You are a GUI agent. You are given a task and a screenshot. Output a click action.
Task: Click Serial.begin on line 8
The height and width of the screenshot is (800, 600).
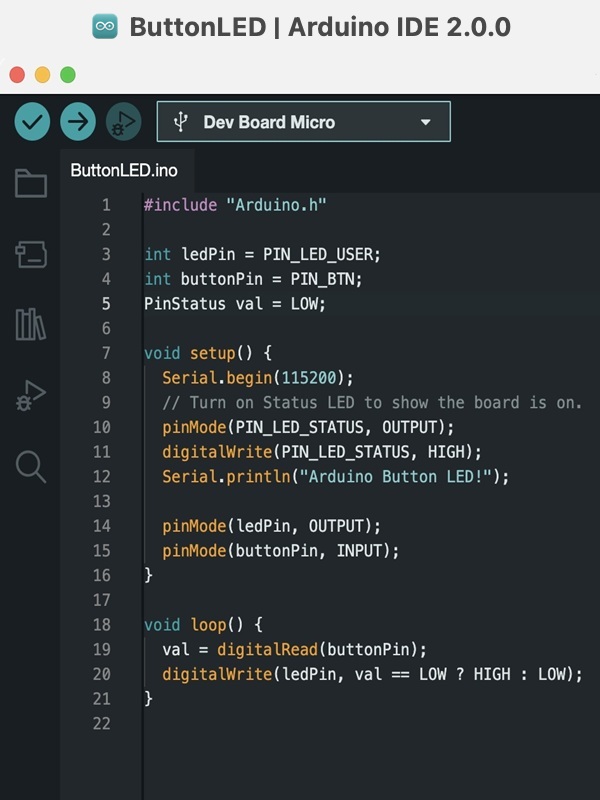coord(217,378)
